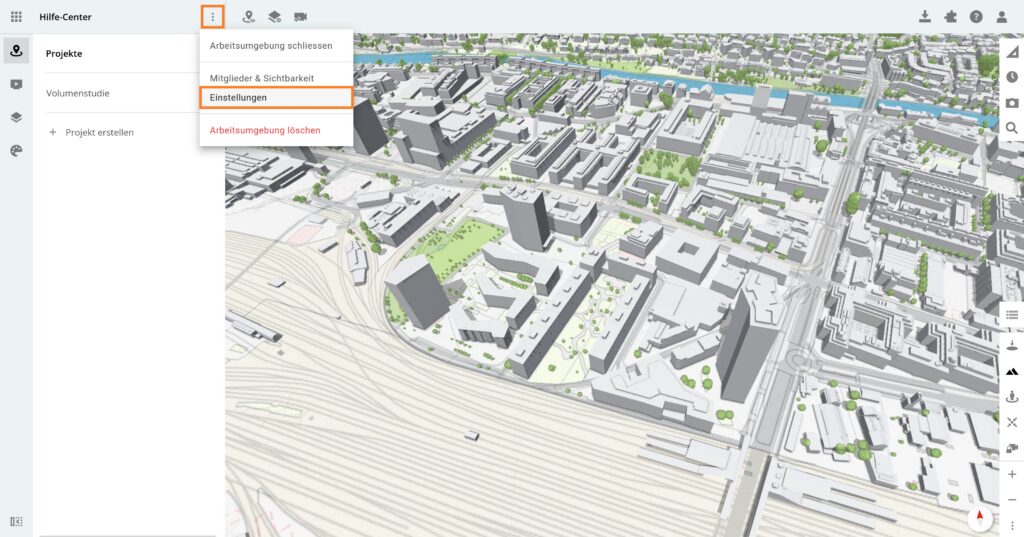Select Einstellungen from the dropdown menu
1024x537 pixels.
pos(276,98)
